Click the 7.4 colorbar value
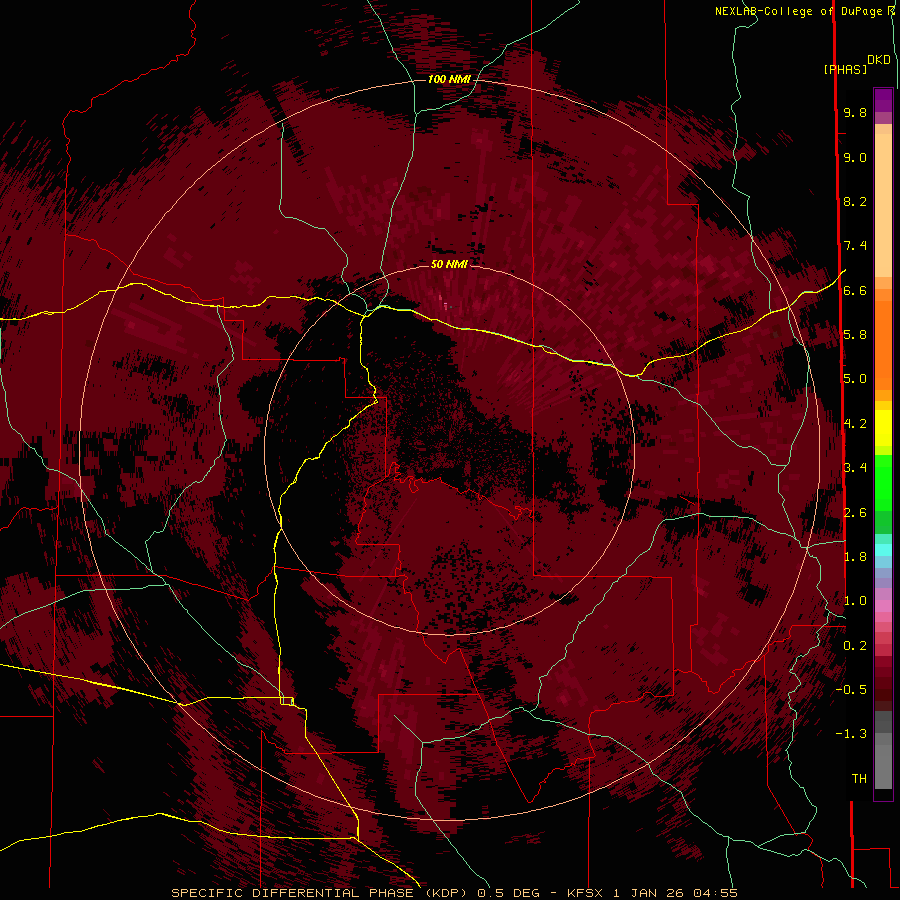The width and height of the screenshot is (900, 900). 855,246
